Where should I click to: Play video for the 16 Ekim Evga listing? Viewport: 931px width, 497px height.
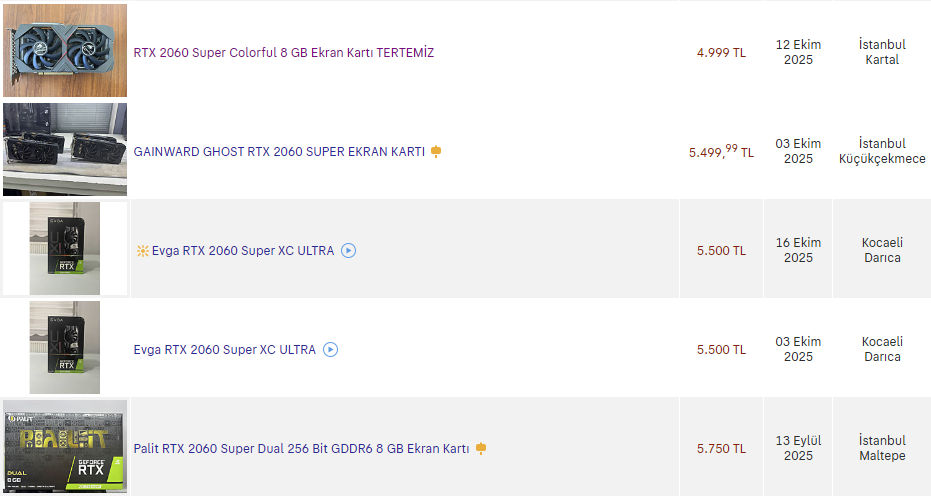pyautogui.click(x=348, y=251)
